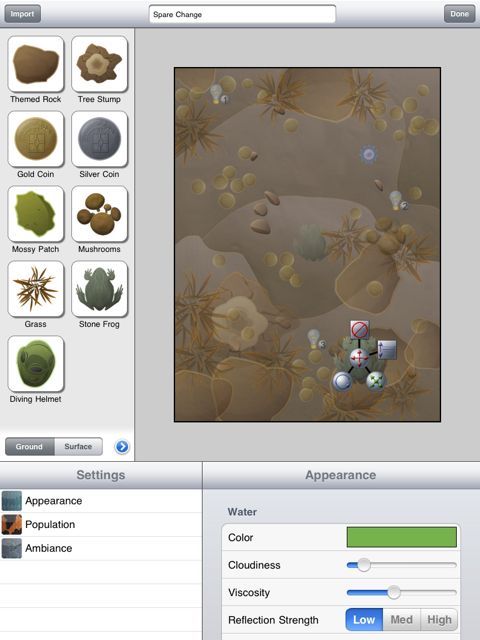
Task: Set Reflection Strength to Low
Action: click(x=364, y=620)
